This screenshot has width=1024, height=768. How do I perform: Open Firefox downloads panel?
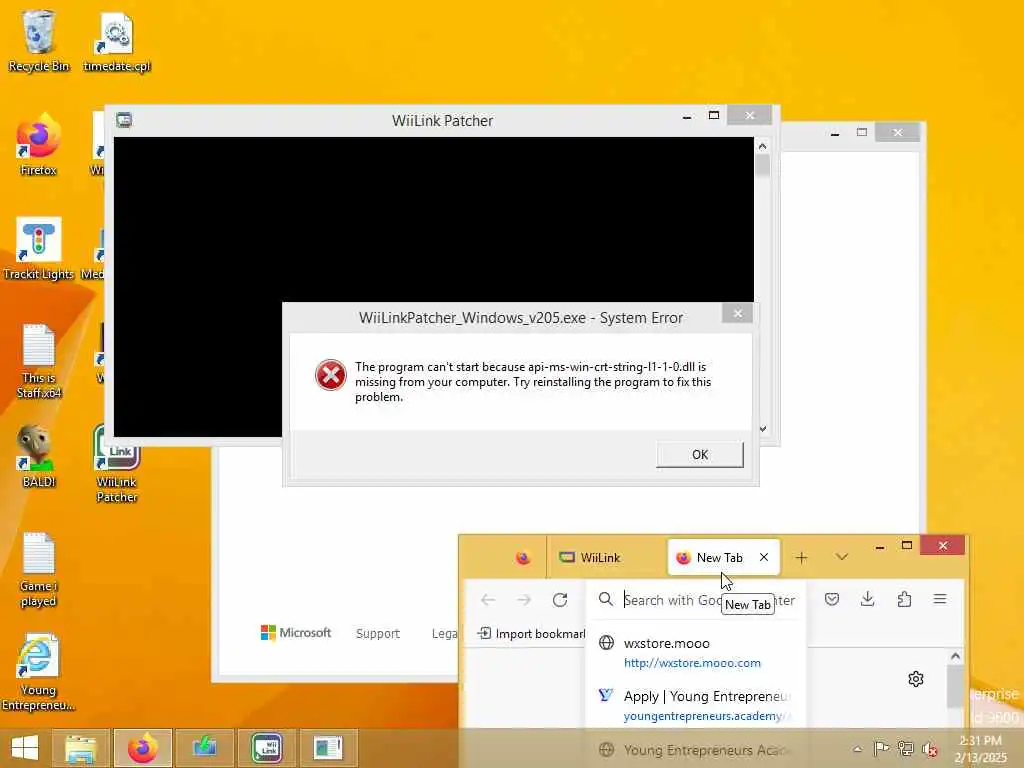click(x=867, y=599)
